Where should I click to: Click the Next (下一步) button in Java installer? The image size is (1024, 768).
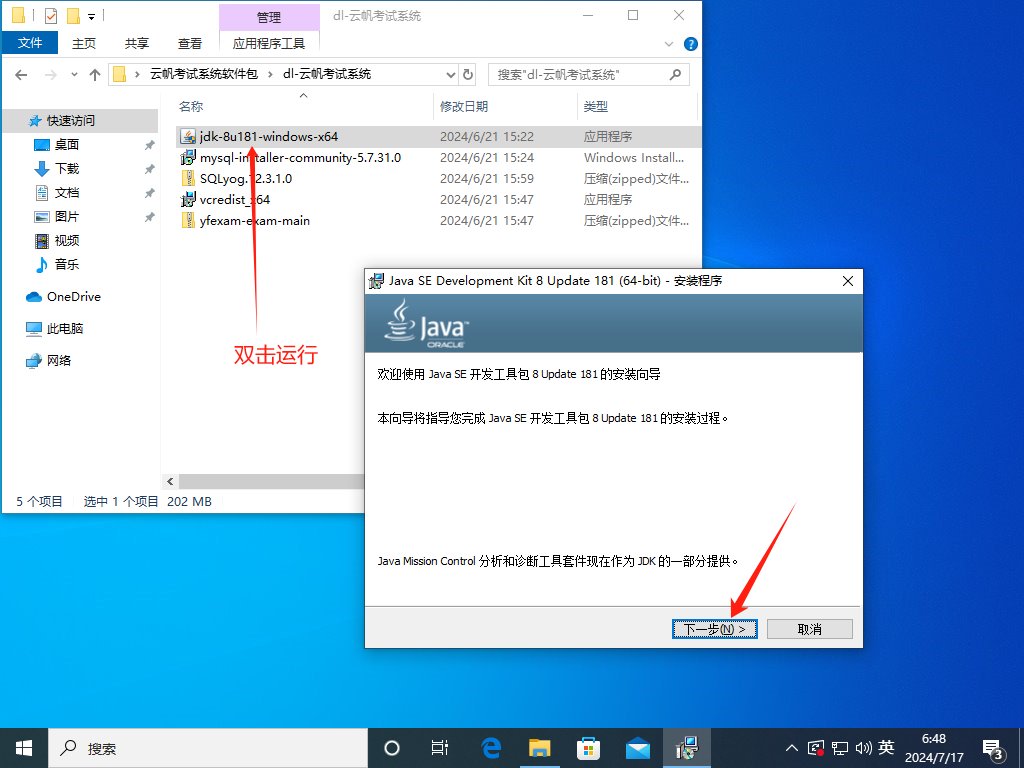point(714,629)
